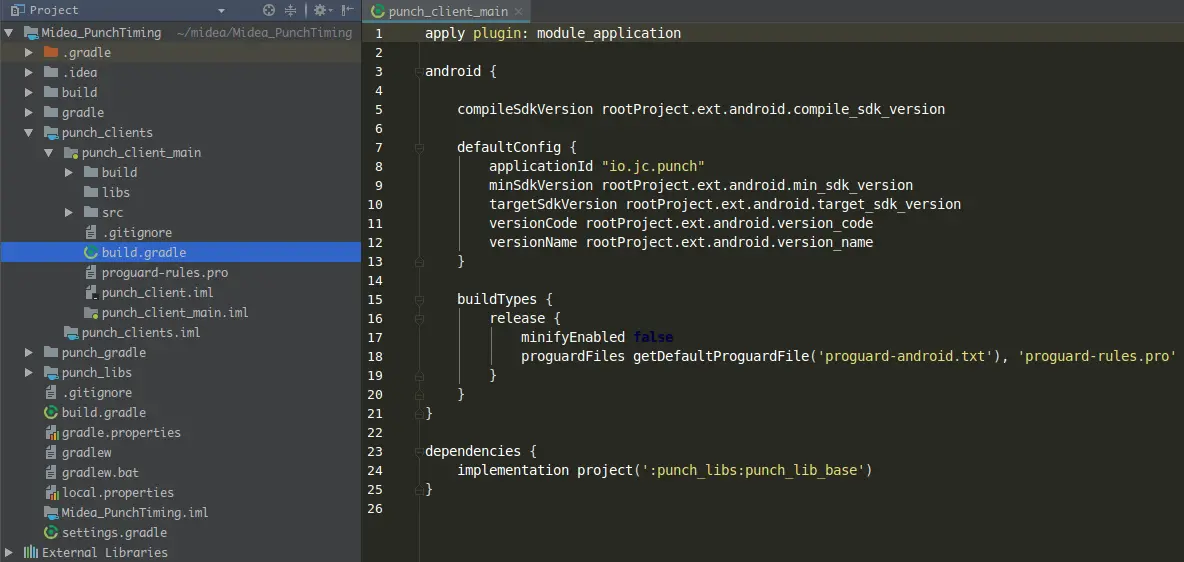Expand the root-level build folder arrow
This screenshot has width=1184, height=562.
click(x=28, y=92)
